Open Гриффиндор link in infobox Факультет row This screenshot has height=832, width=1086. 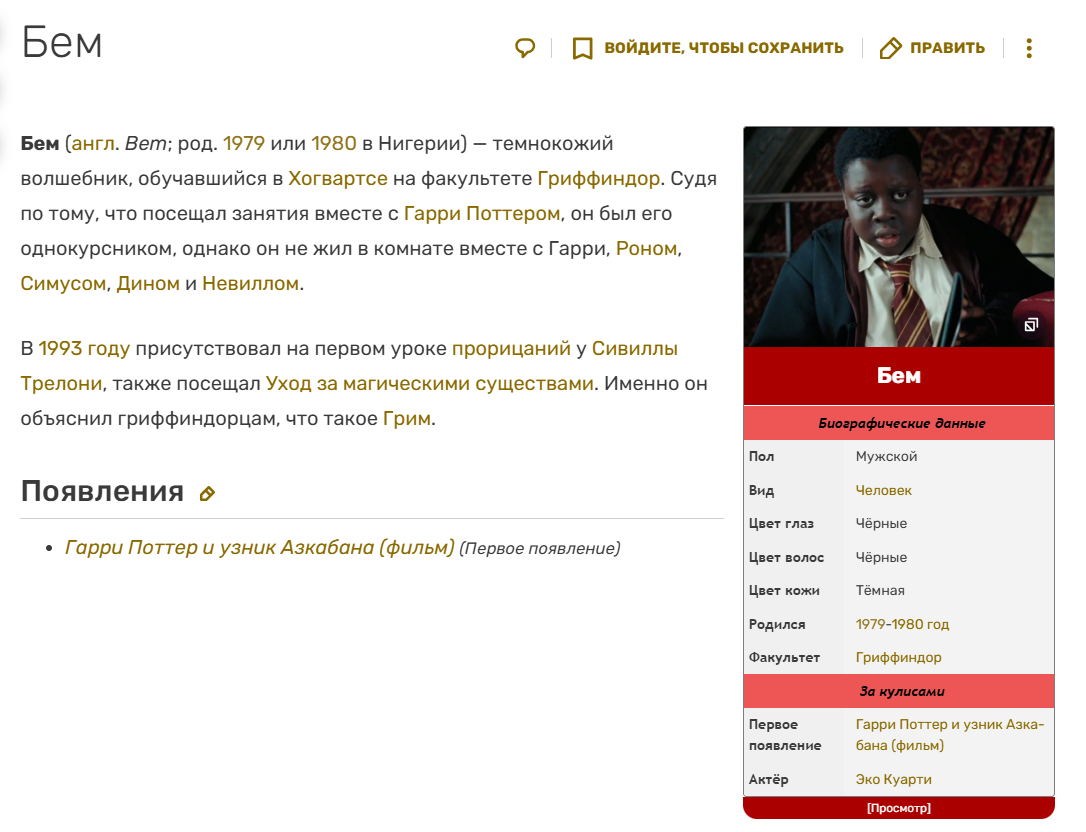point(898,657)
